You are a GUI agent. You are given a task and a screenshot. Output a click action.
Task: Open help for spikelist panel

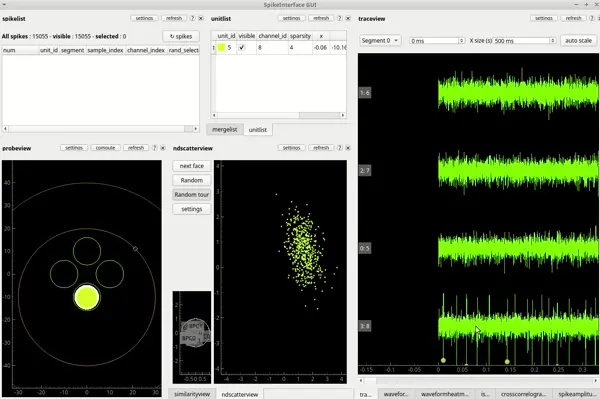[192, 18]
